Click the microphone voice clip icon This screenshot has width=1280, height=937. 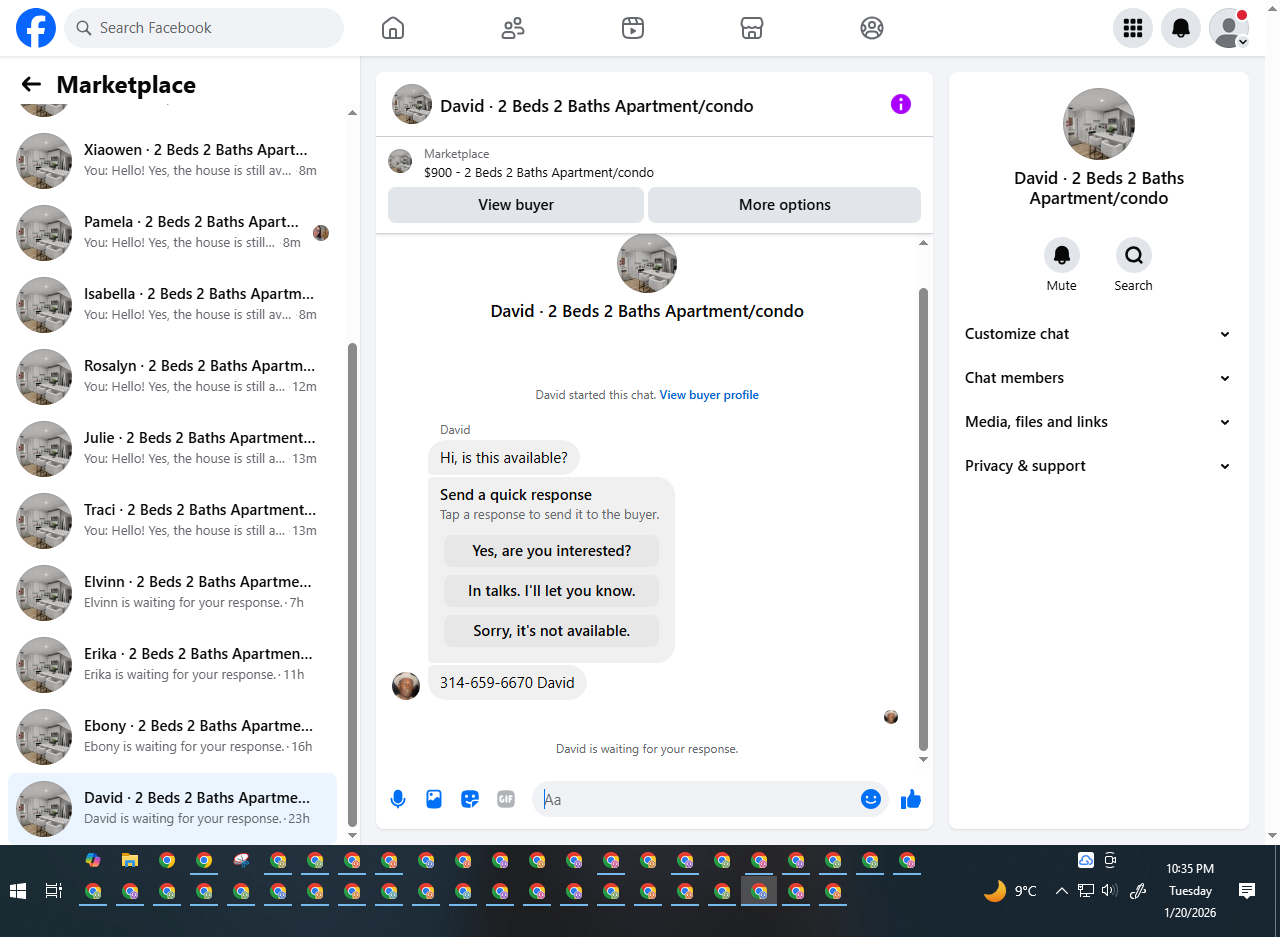[x=398, y=799]
